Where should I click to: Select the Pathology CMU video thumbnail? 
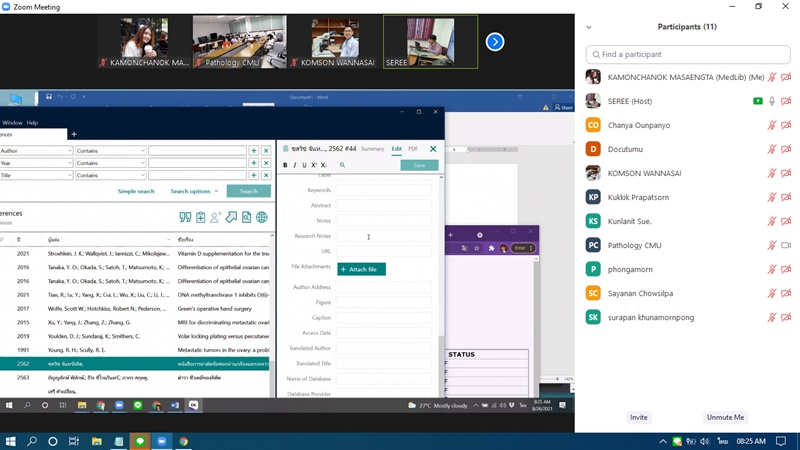239,42
